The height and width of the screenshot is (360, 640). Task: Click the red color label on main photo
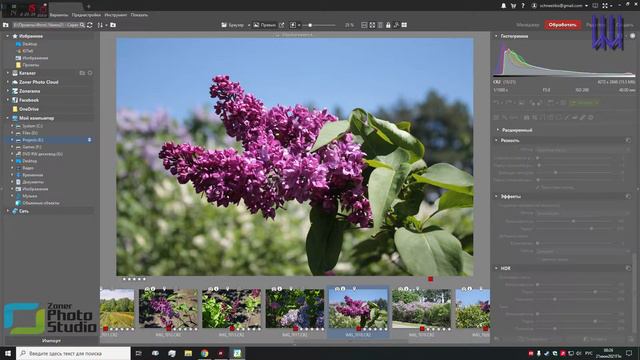coord(430,279)
